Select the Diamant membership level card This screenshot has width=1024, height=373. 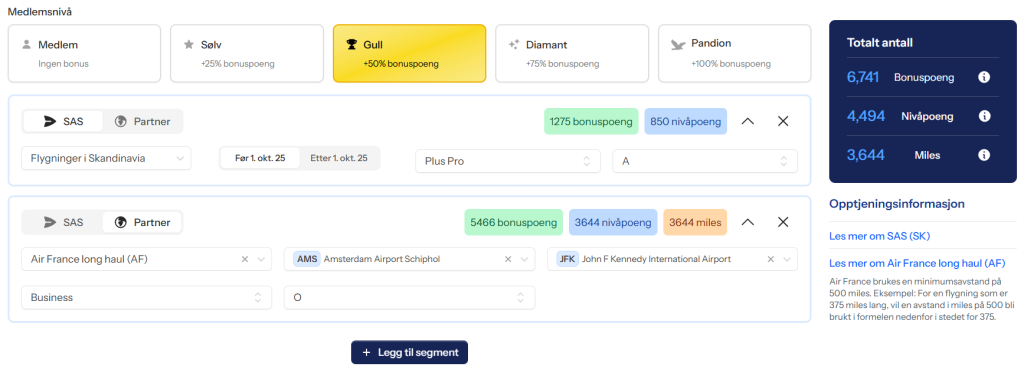pos(572,54)
